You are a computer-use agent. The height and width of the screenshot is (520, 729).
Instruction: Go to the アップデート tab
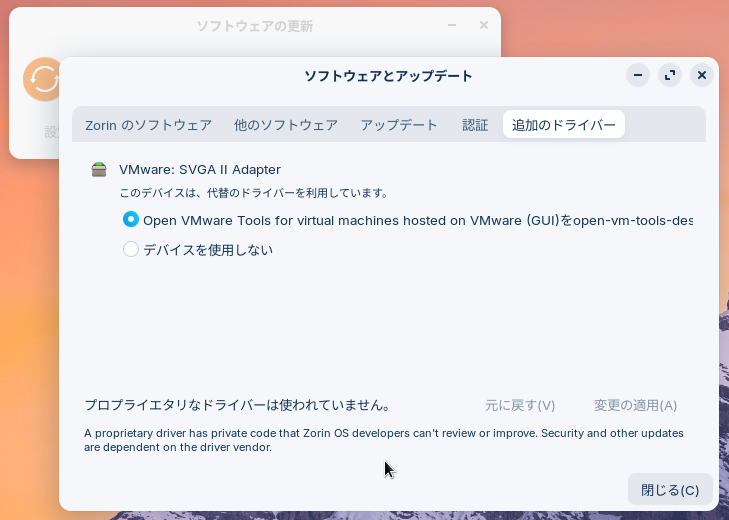[399, 125]
